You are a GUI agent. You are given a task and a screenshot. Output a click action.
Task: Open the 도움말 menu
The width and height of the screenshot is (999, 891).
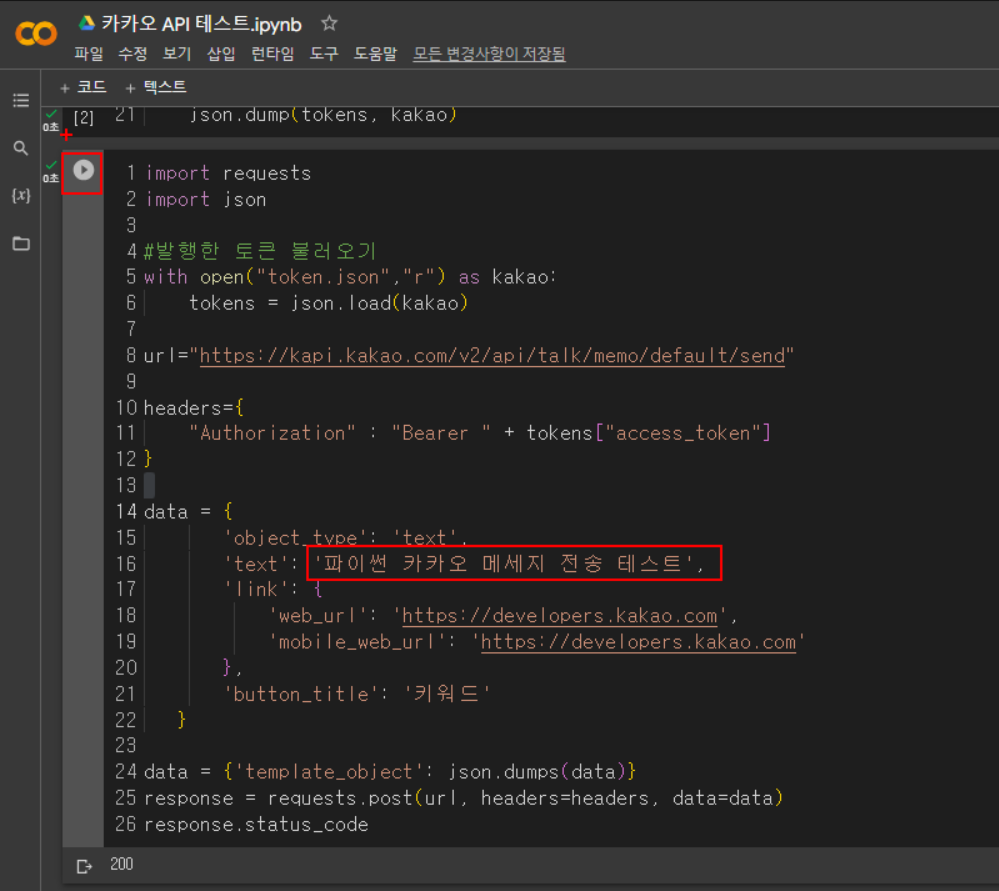click(375, 54)
